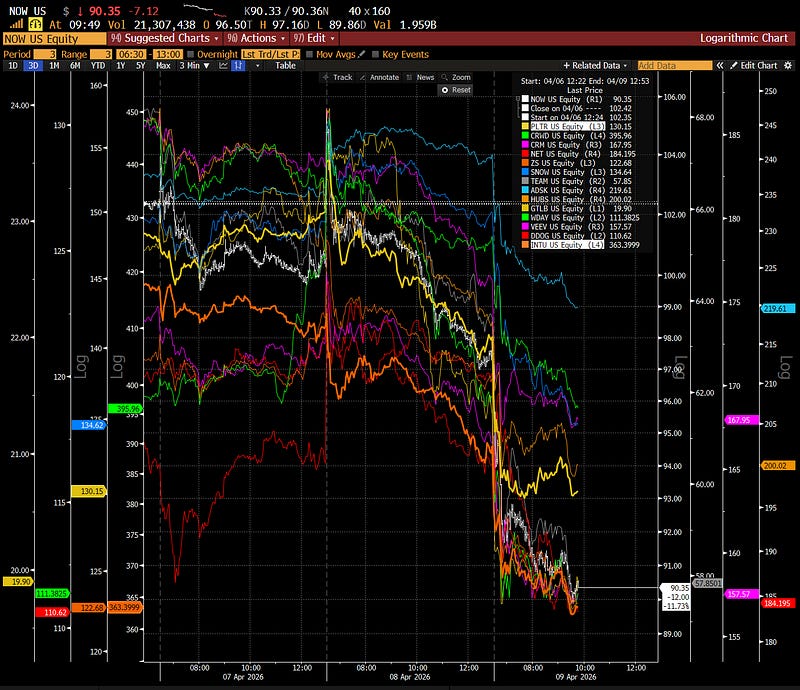The height and width of the screenshot is (690, 800).
Task: Toggle the Overnight checkbox
Action: (x=190, y=54)
